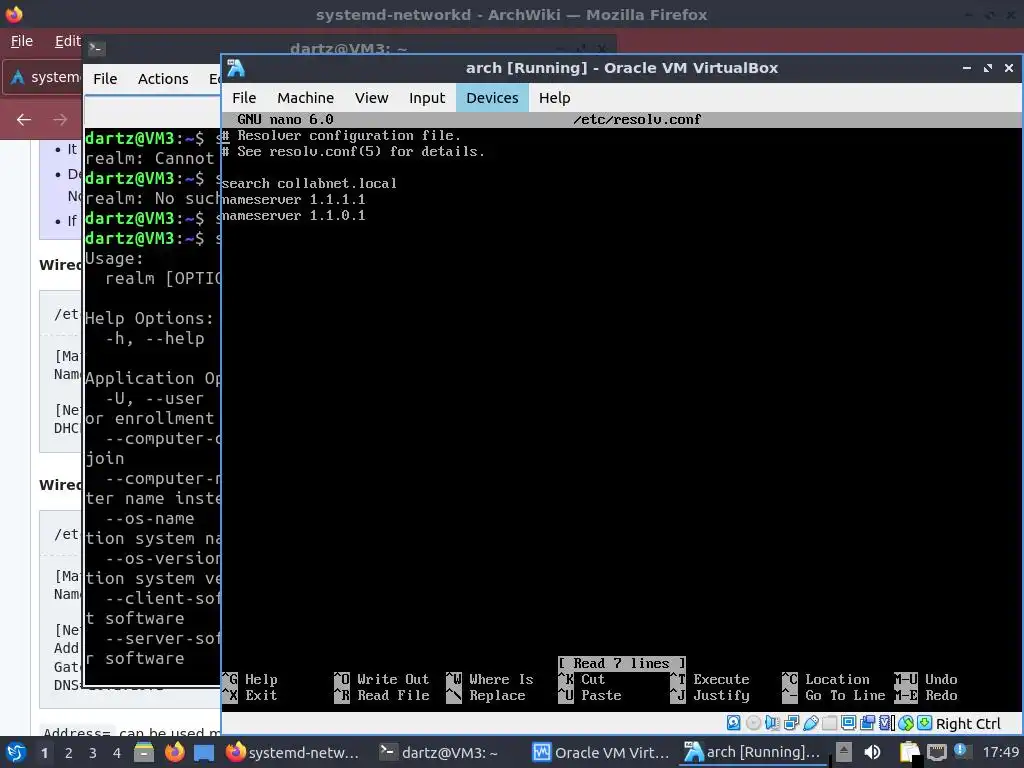Click recording indicator icon in VirtualBox status bar
This screenshot has height=768, width=1024.
(867, 723)
